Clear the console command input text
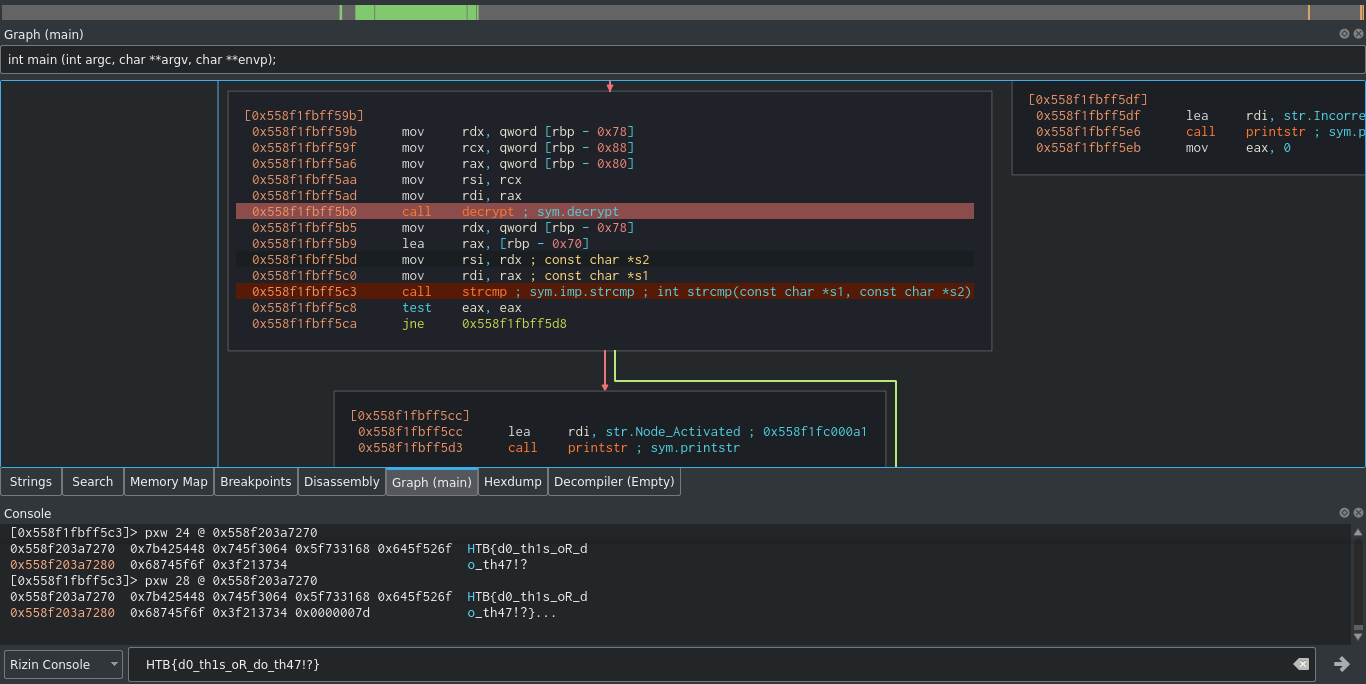The height and width of the screenshot is (684, 1366). [1300, 665]
